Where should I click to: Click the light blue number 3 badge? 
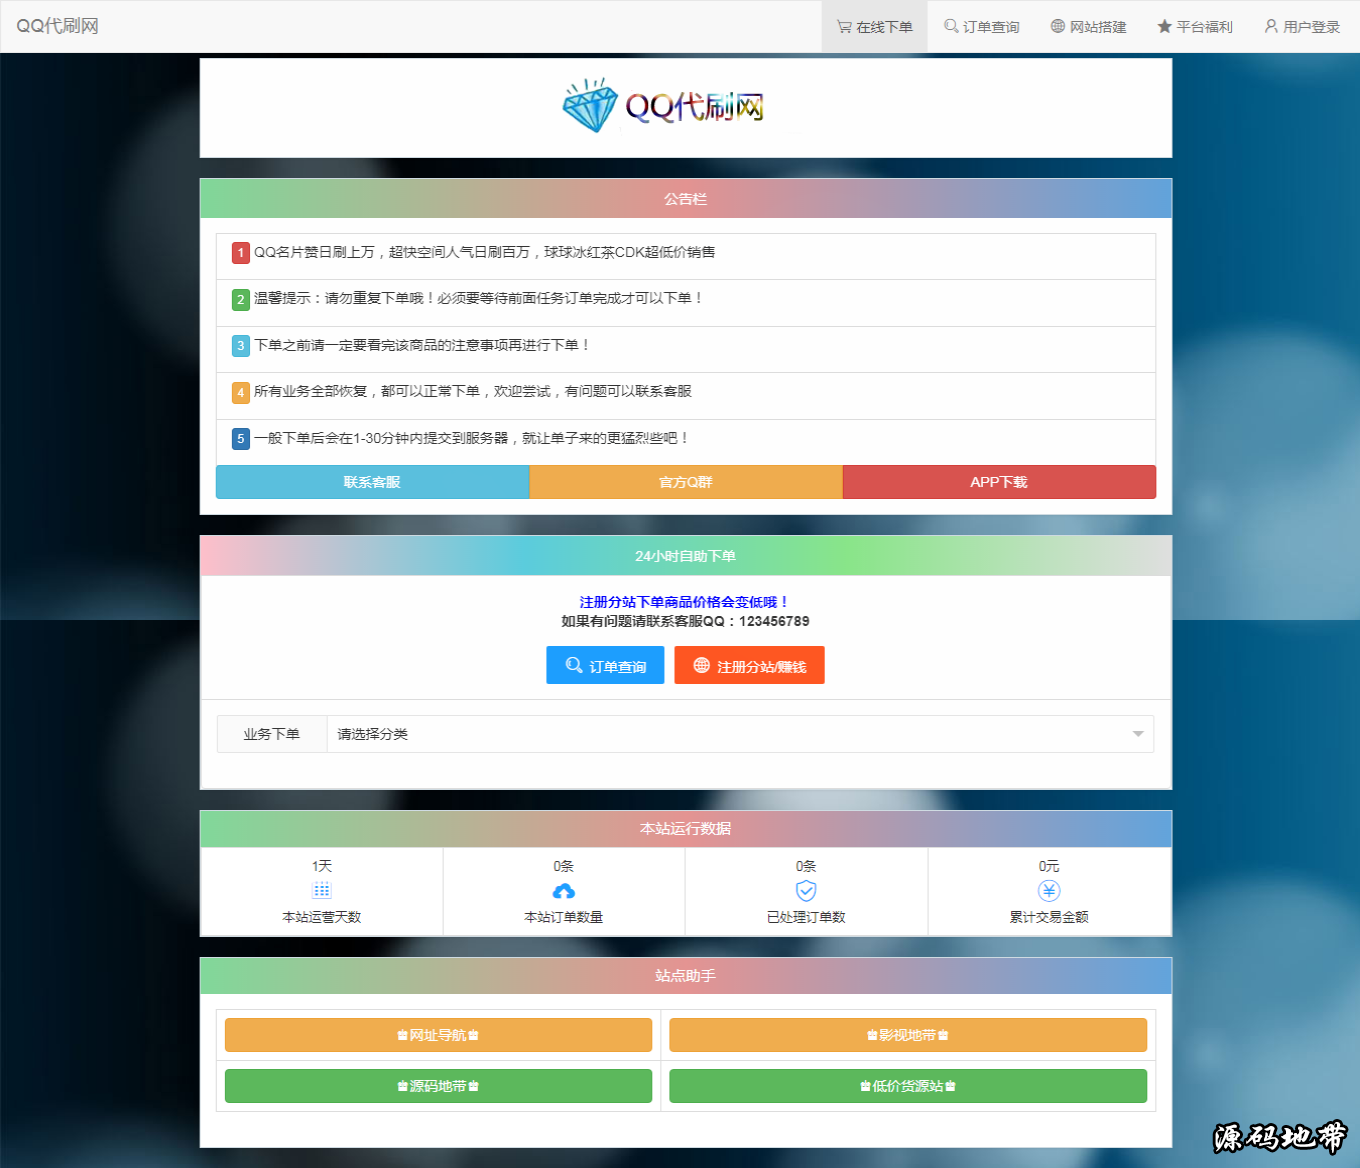(240, 346)
